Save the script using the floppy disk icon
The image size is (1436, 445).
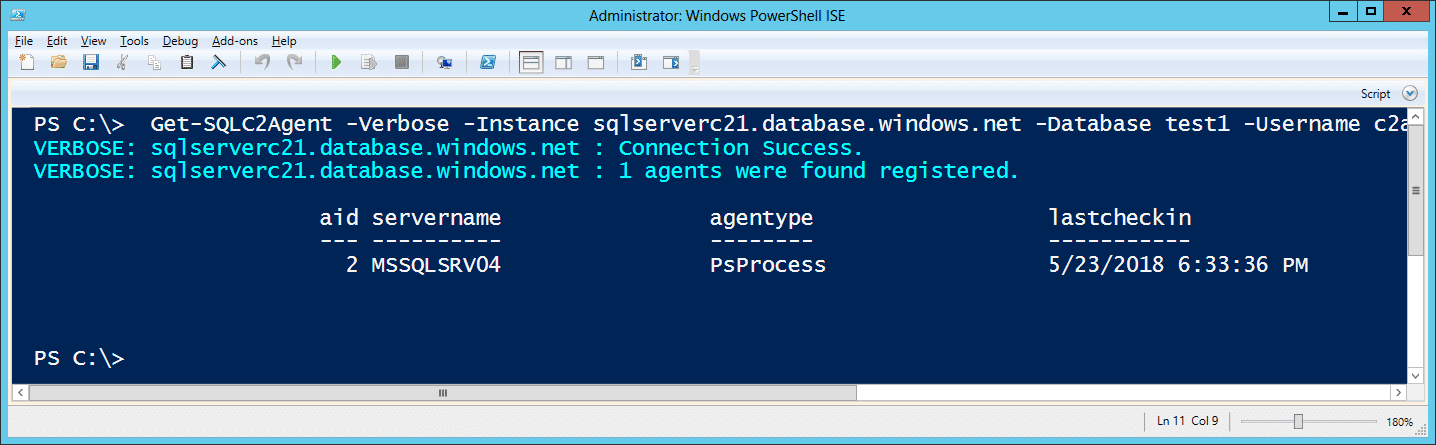point(90,63)
